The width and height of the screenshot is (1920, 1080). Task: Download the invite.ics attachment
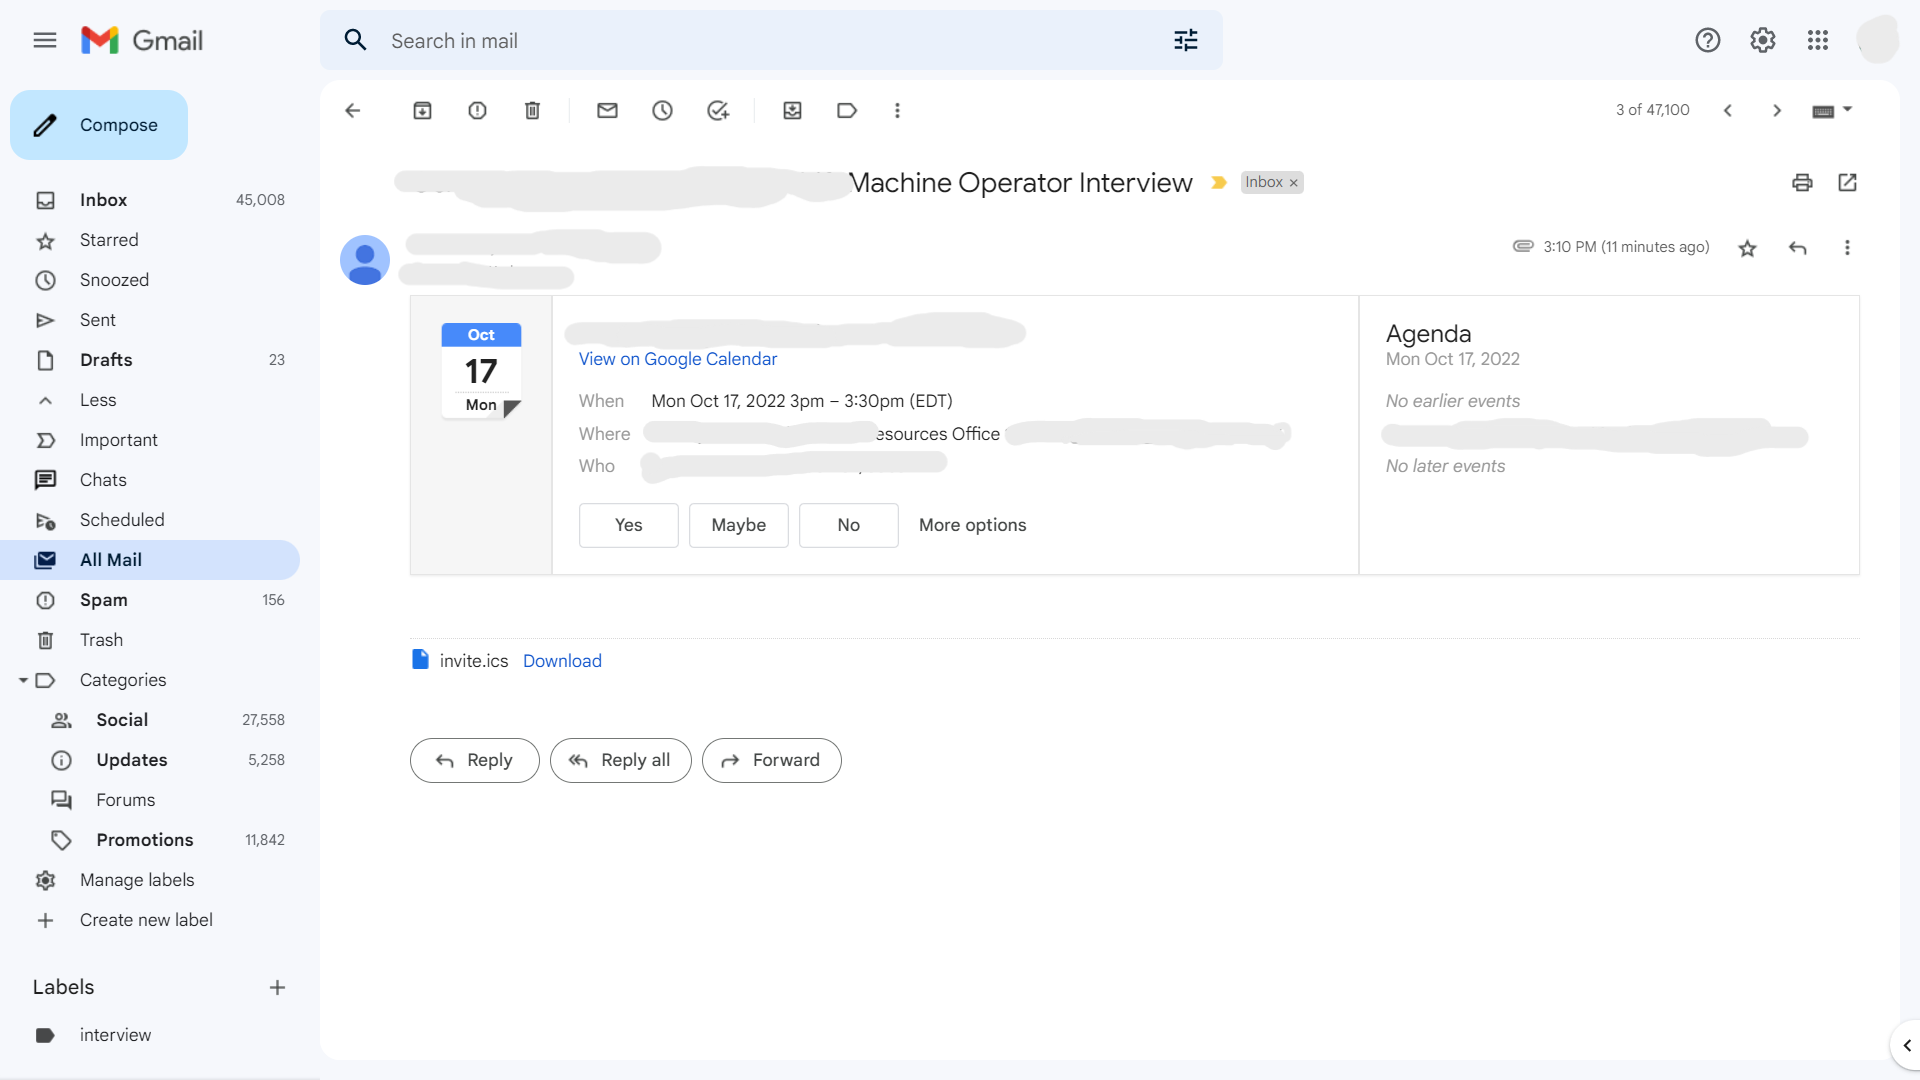click(x=562, y=661)
